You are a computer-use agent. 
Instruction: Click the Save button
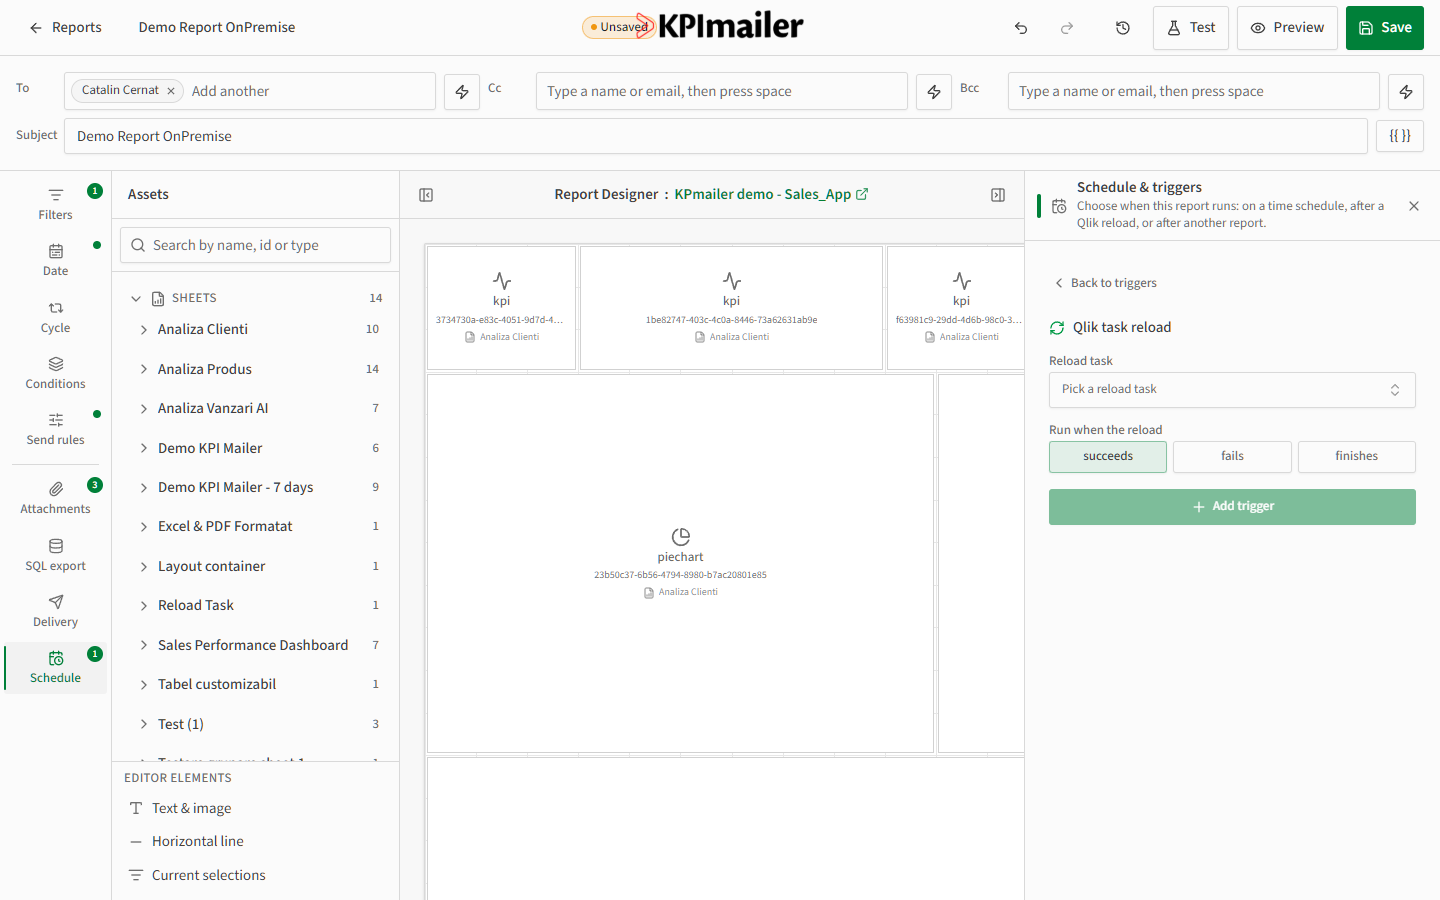(x=1384, y=28)
